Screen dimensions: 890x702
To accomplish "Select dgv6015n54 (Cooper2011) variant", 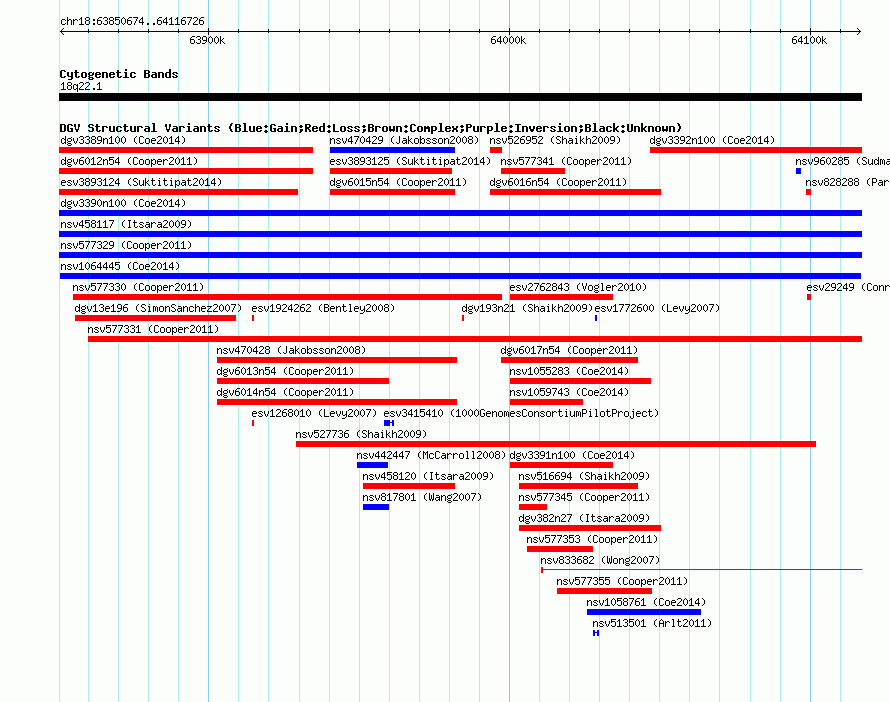I will [x=392, y=192].
